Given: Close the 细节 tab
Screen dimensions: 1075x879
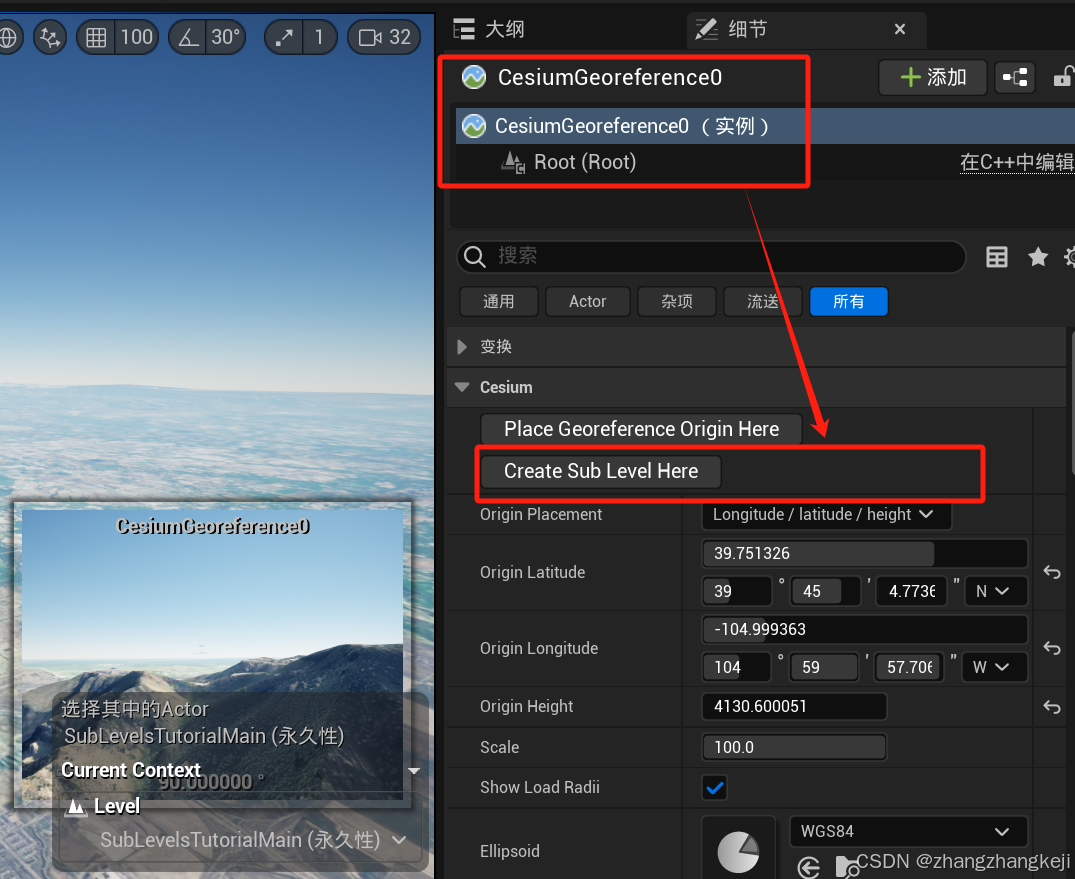Looking at the screenshot, I should click(x=900, y=29).
